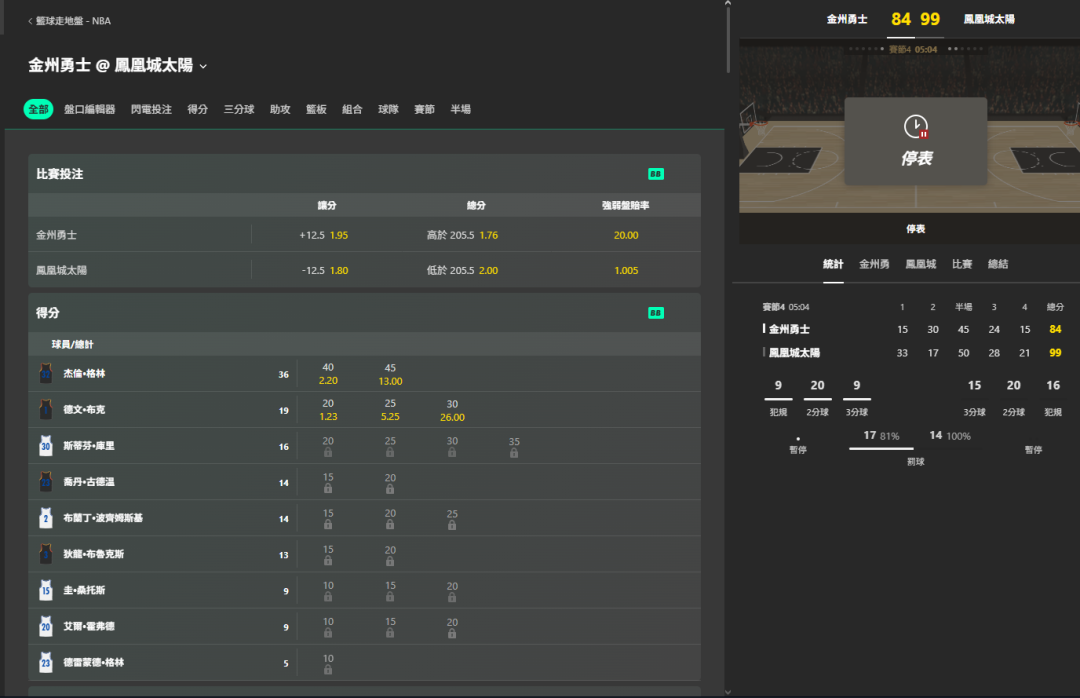Click 杰倫•格林 jersey icon
This screenshot has width=1080, height=698.
point(45,374)
